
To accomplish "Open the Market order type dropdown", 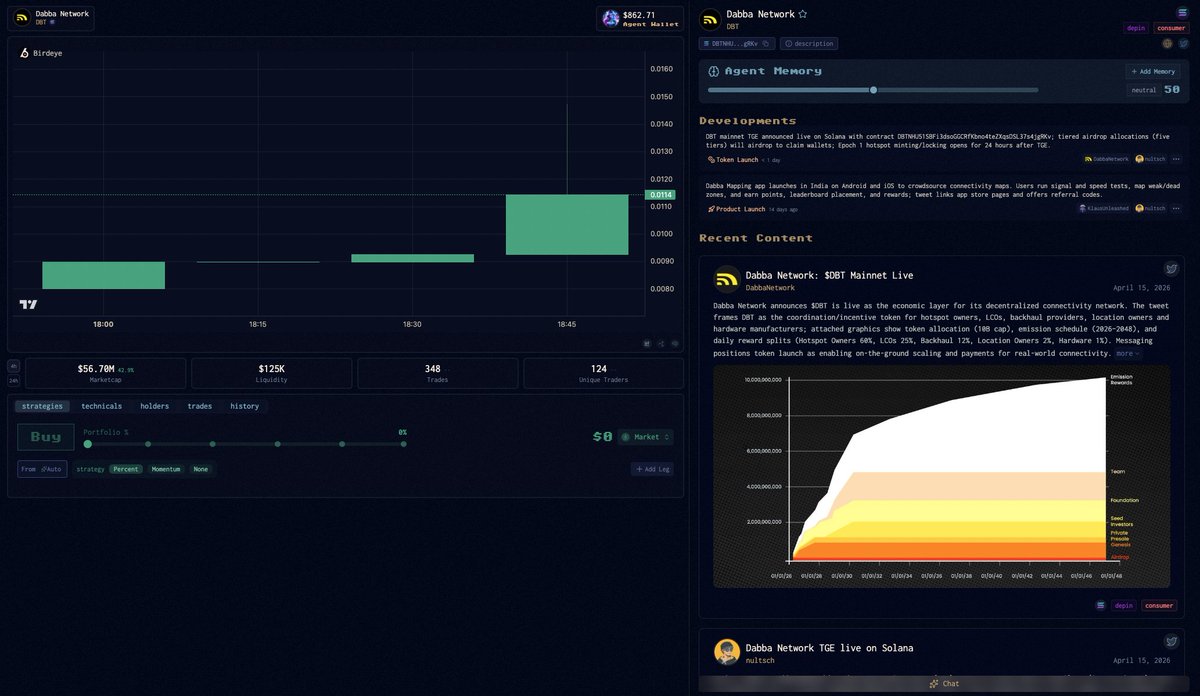I will coord(645,437).
